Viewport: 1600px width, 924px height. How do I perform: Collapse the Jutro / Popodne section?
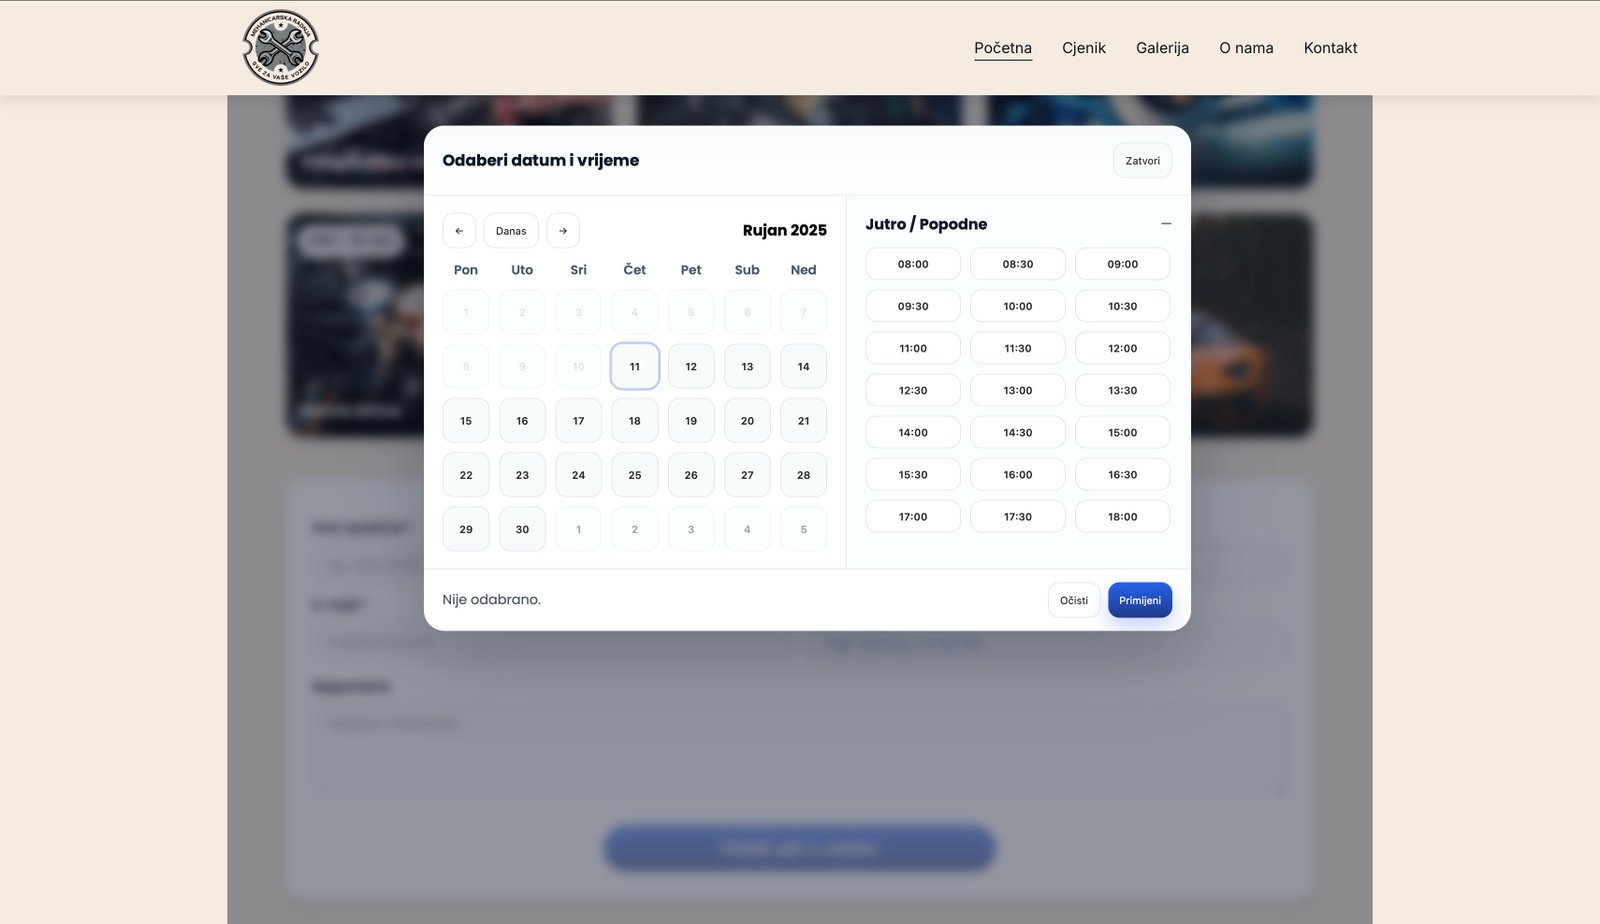pyautogui.click(x=1166, y=223)
